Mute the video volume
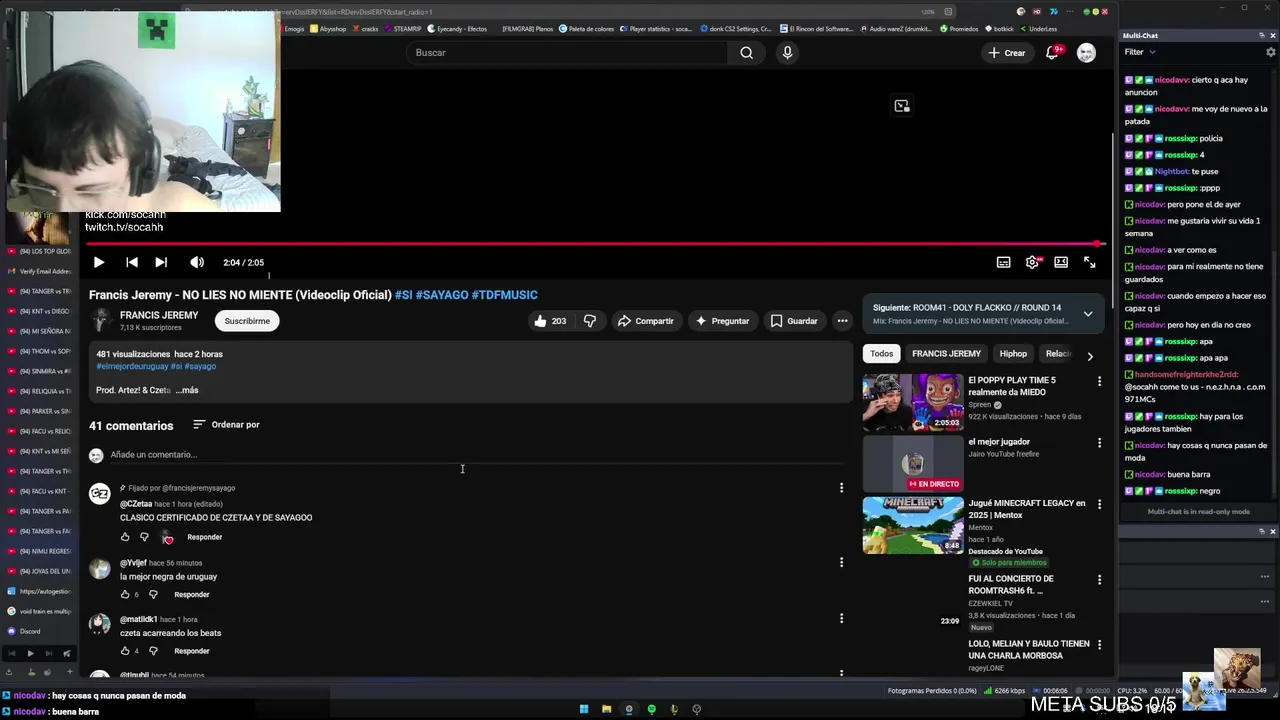Viewport: 1280px width, 720px height. 197,262
